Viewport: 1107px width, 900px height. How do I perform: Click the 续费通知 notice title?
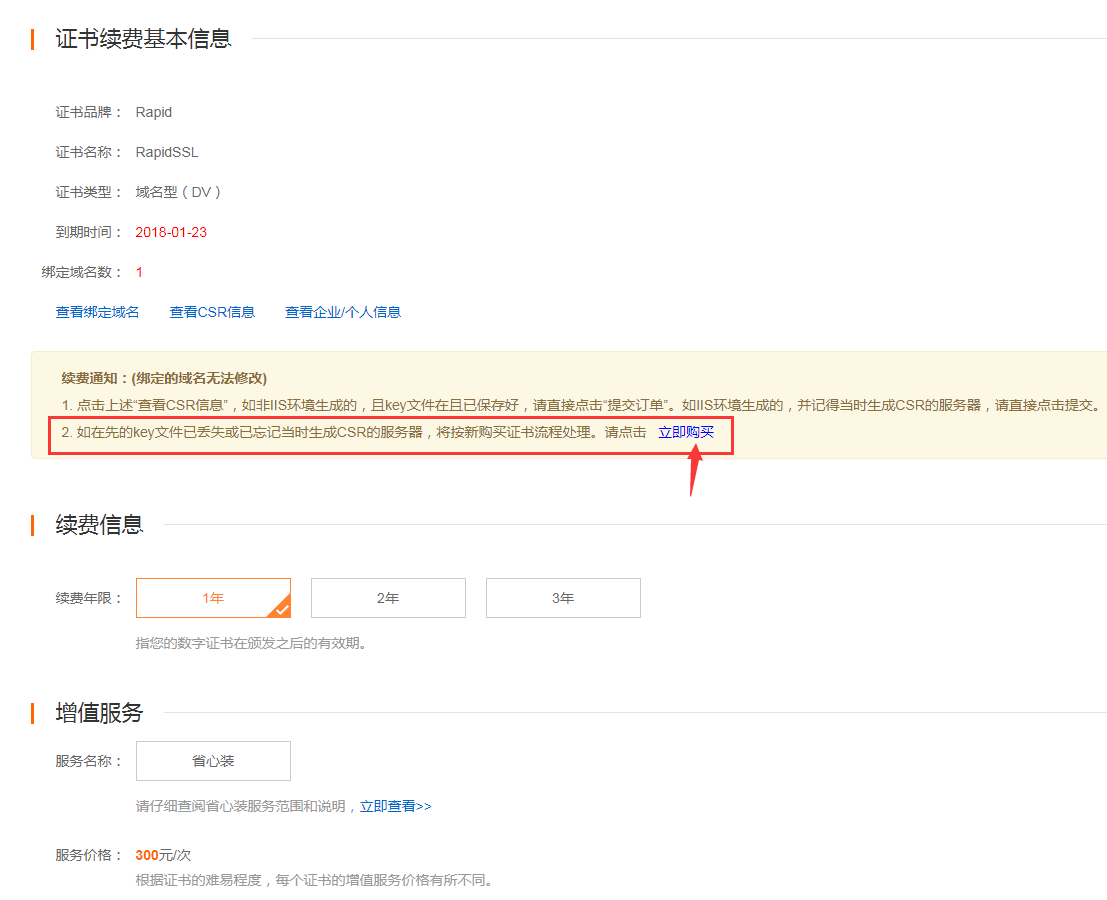click(164, 378)
